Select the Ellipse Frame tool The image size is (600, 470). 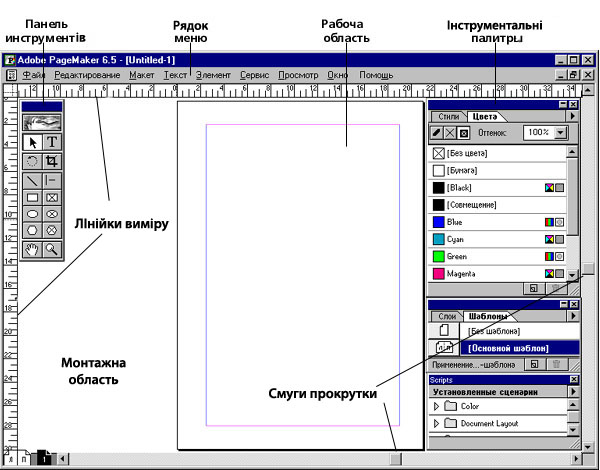pyautogui.click(x=52, y=214)
